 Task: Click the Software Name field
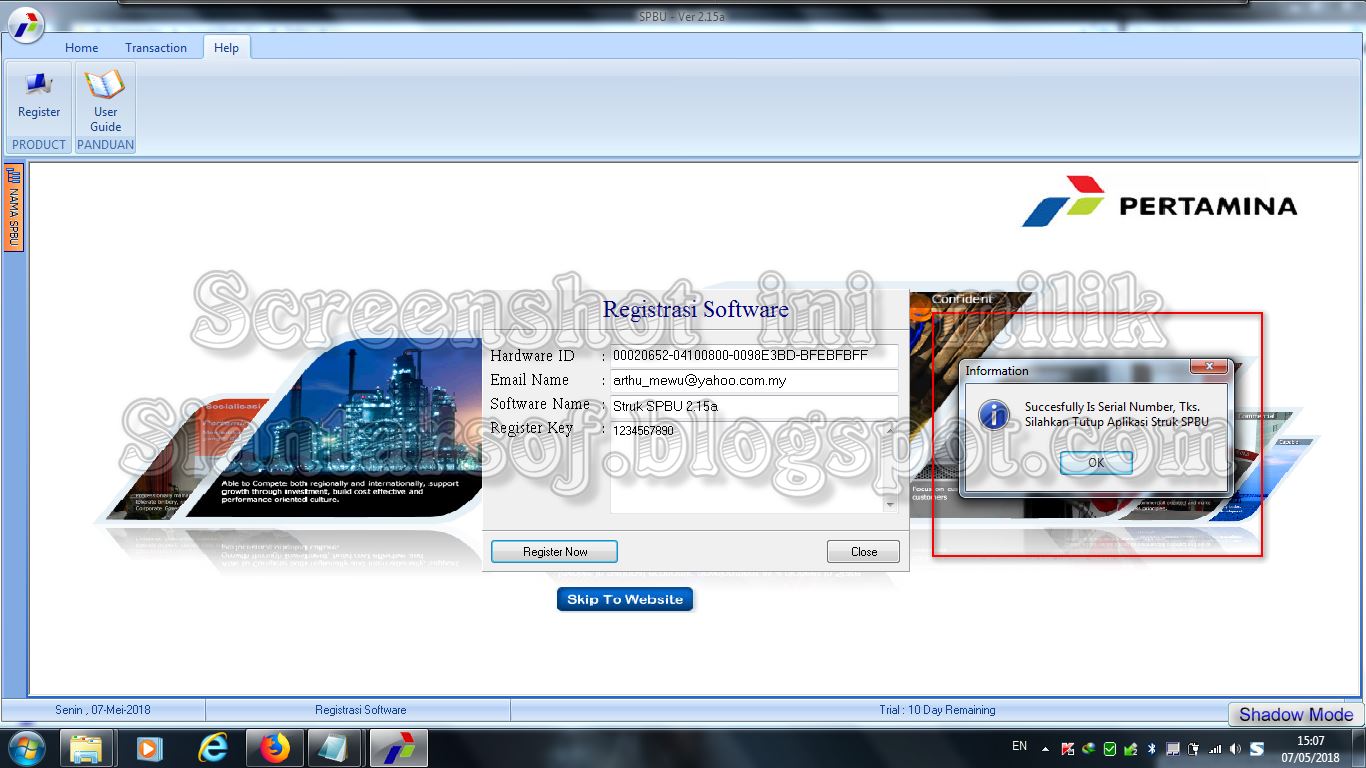[753, 406]
